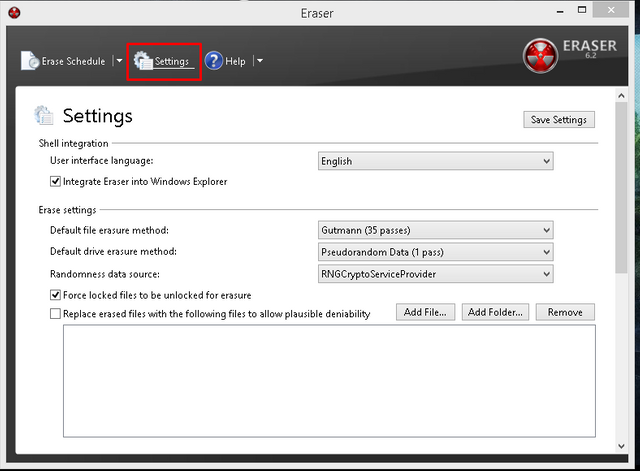Click the Eraser red hazard logo

pyautogui.click(x=540, y=56)
